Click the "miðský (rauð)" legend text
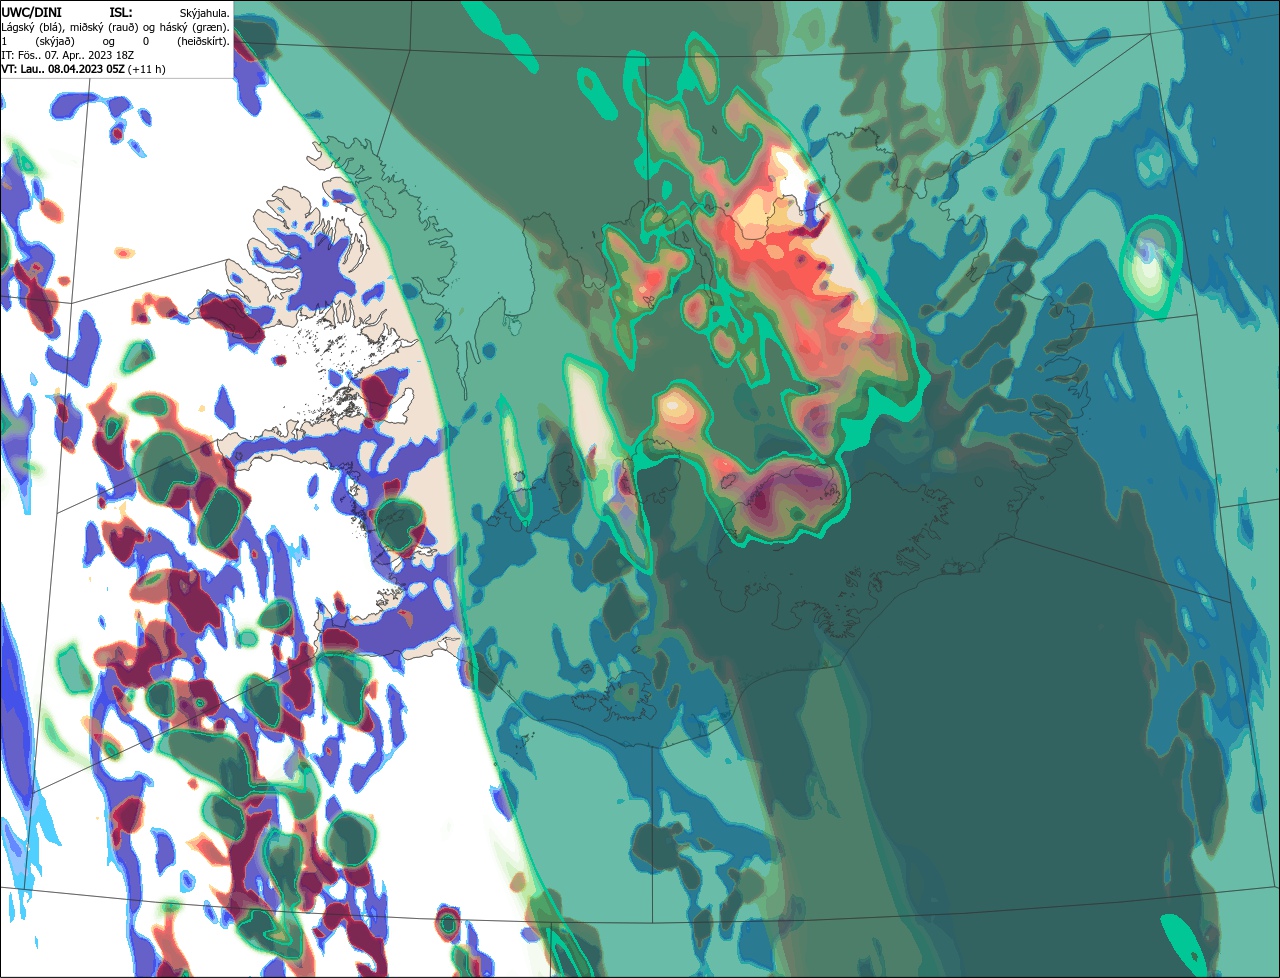Image resolution: width=1280 pixels, height=978 pixels. 104,28
